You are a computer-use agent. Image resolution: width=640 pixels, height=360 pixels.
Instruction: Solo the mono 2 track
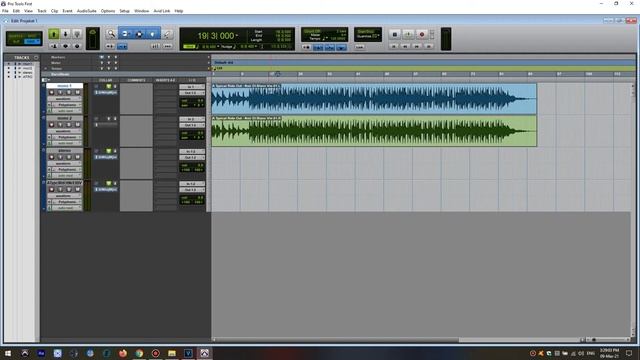[x=69, y=125]
